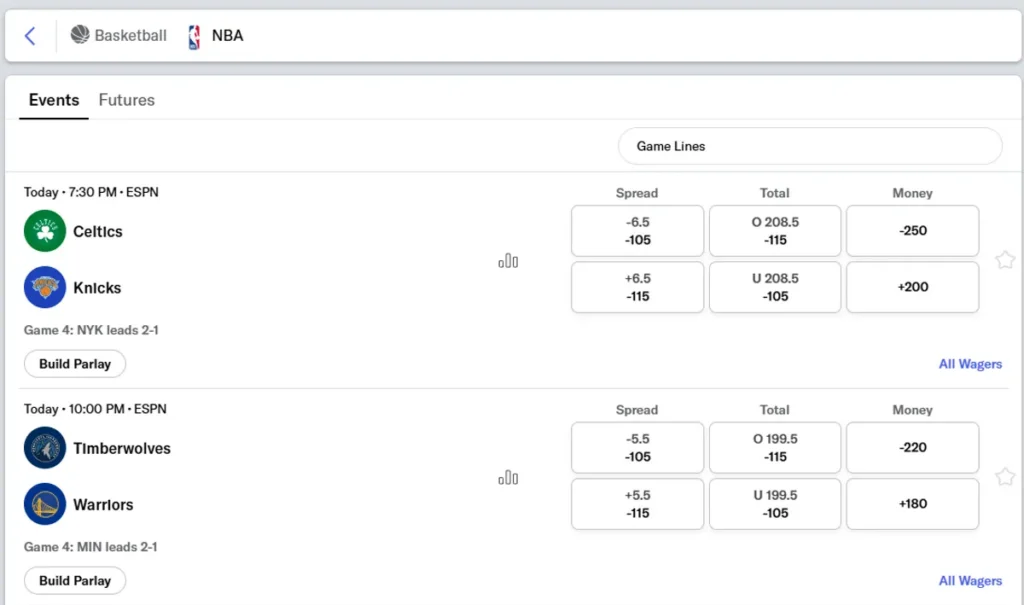
Task: Select the NBA league logo
Action: pos(194,37)
